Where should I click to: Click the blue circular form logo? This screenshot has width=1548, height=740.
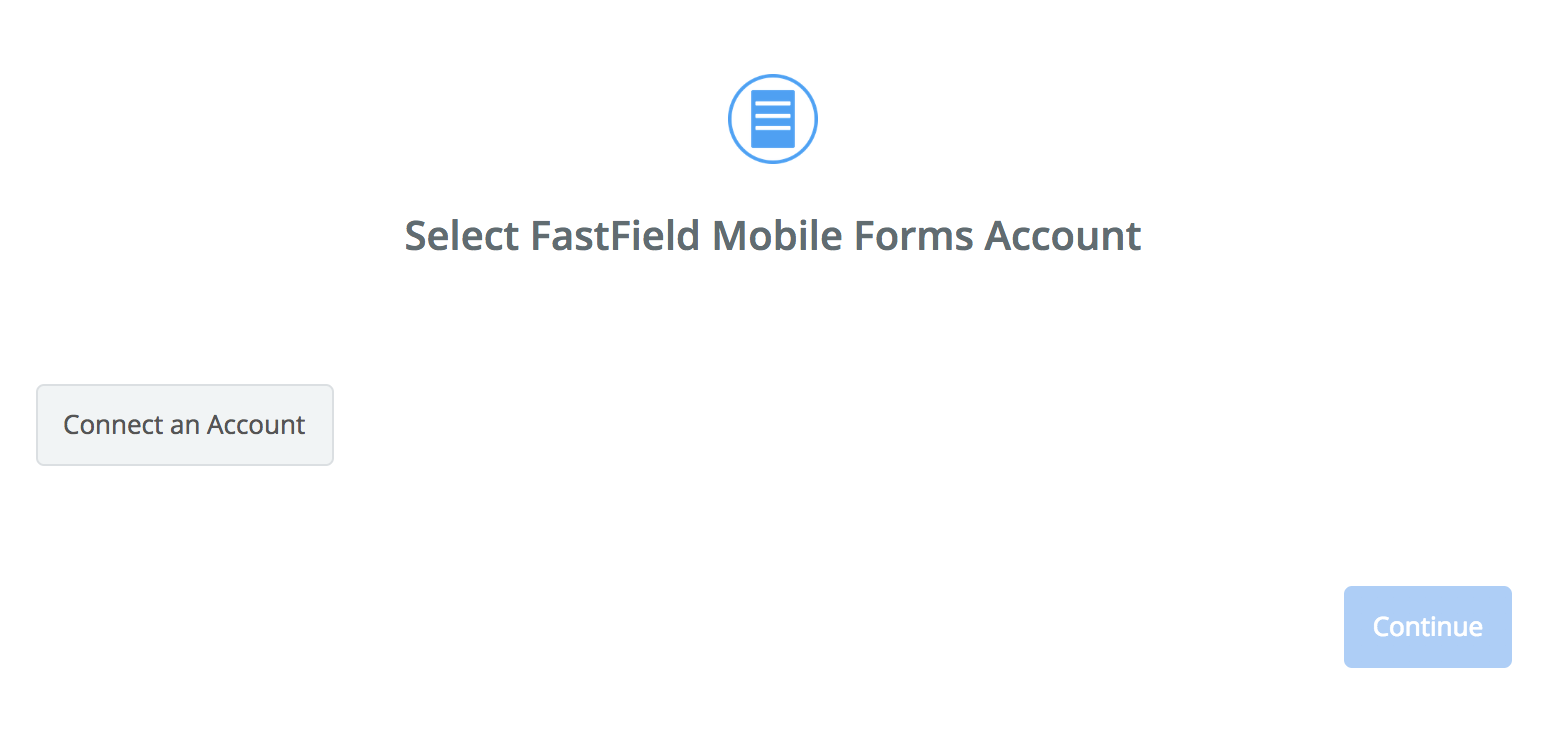click(x=773, y=119)
